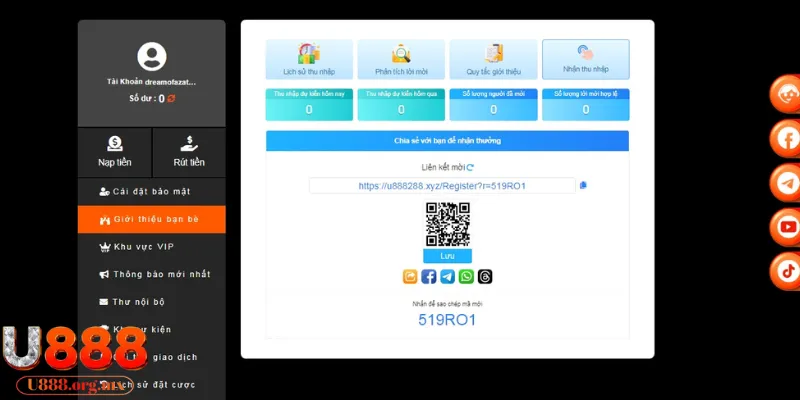
Task: Open the floating TikTok side button
Action: click(786, 271)
